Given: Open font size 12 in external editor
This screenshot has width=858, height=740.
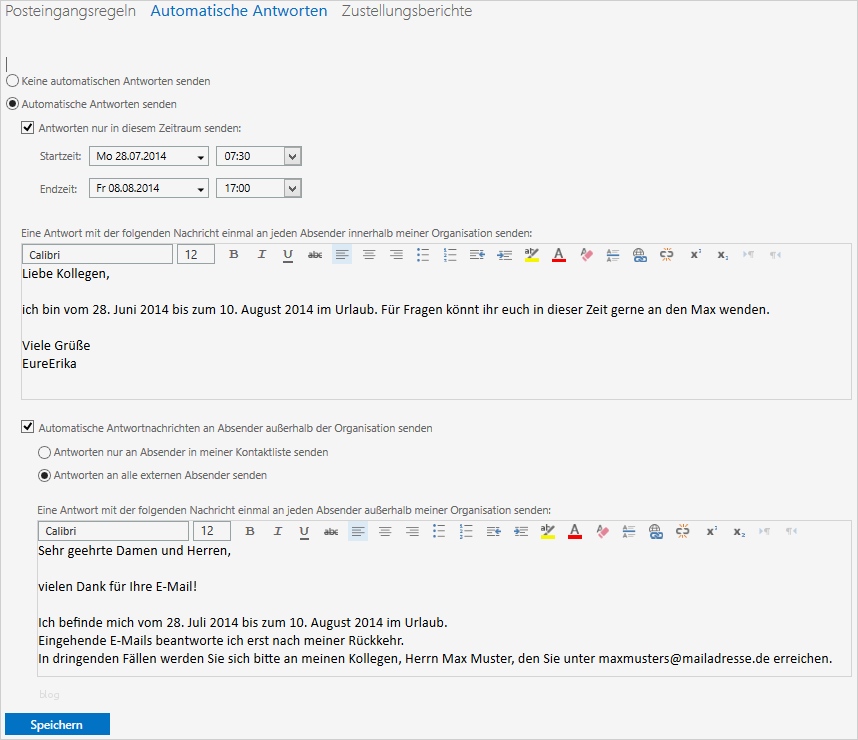Looking at the screenshot, I should pyautogui.click(x=212, y=531).
